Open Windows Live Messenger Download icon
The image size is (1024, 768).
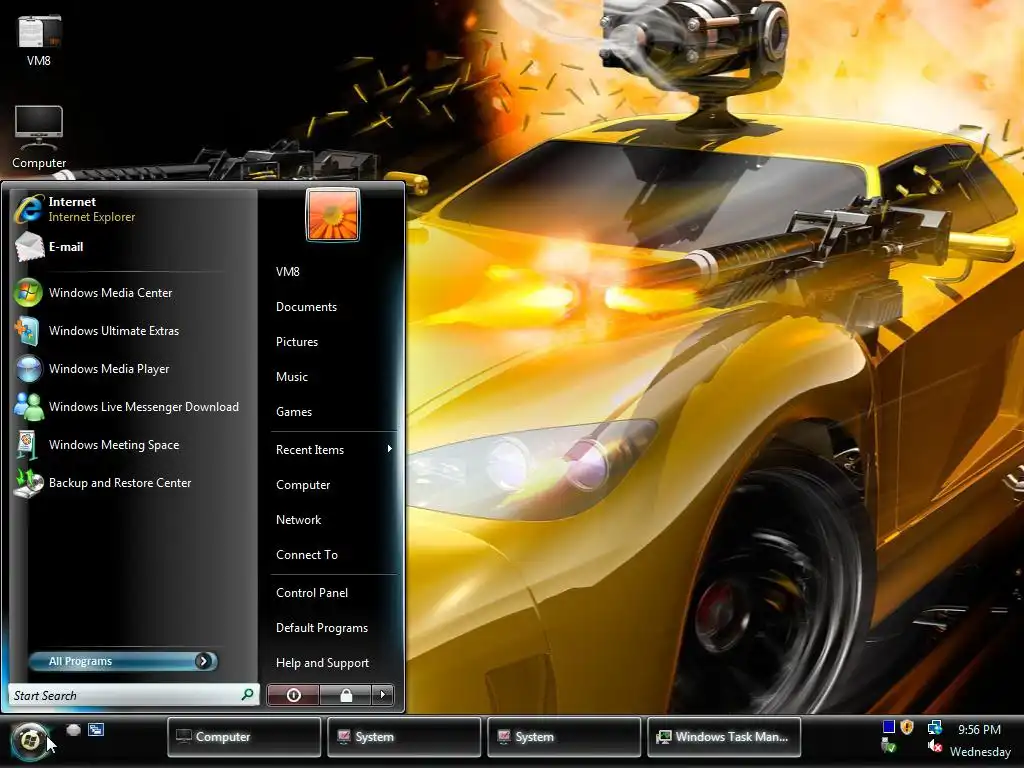point(29,406)
